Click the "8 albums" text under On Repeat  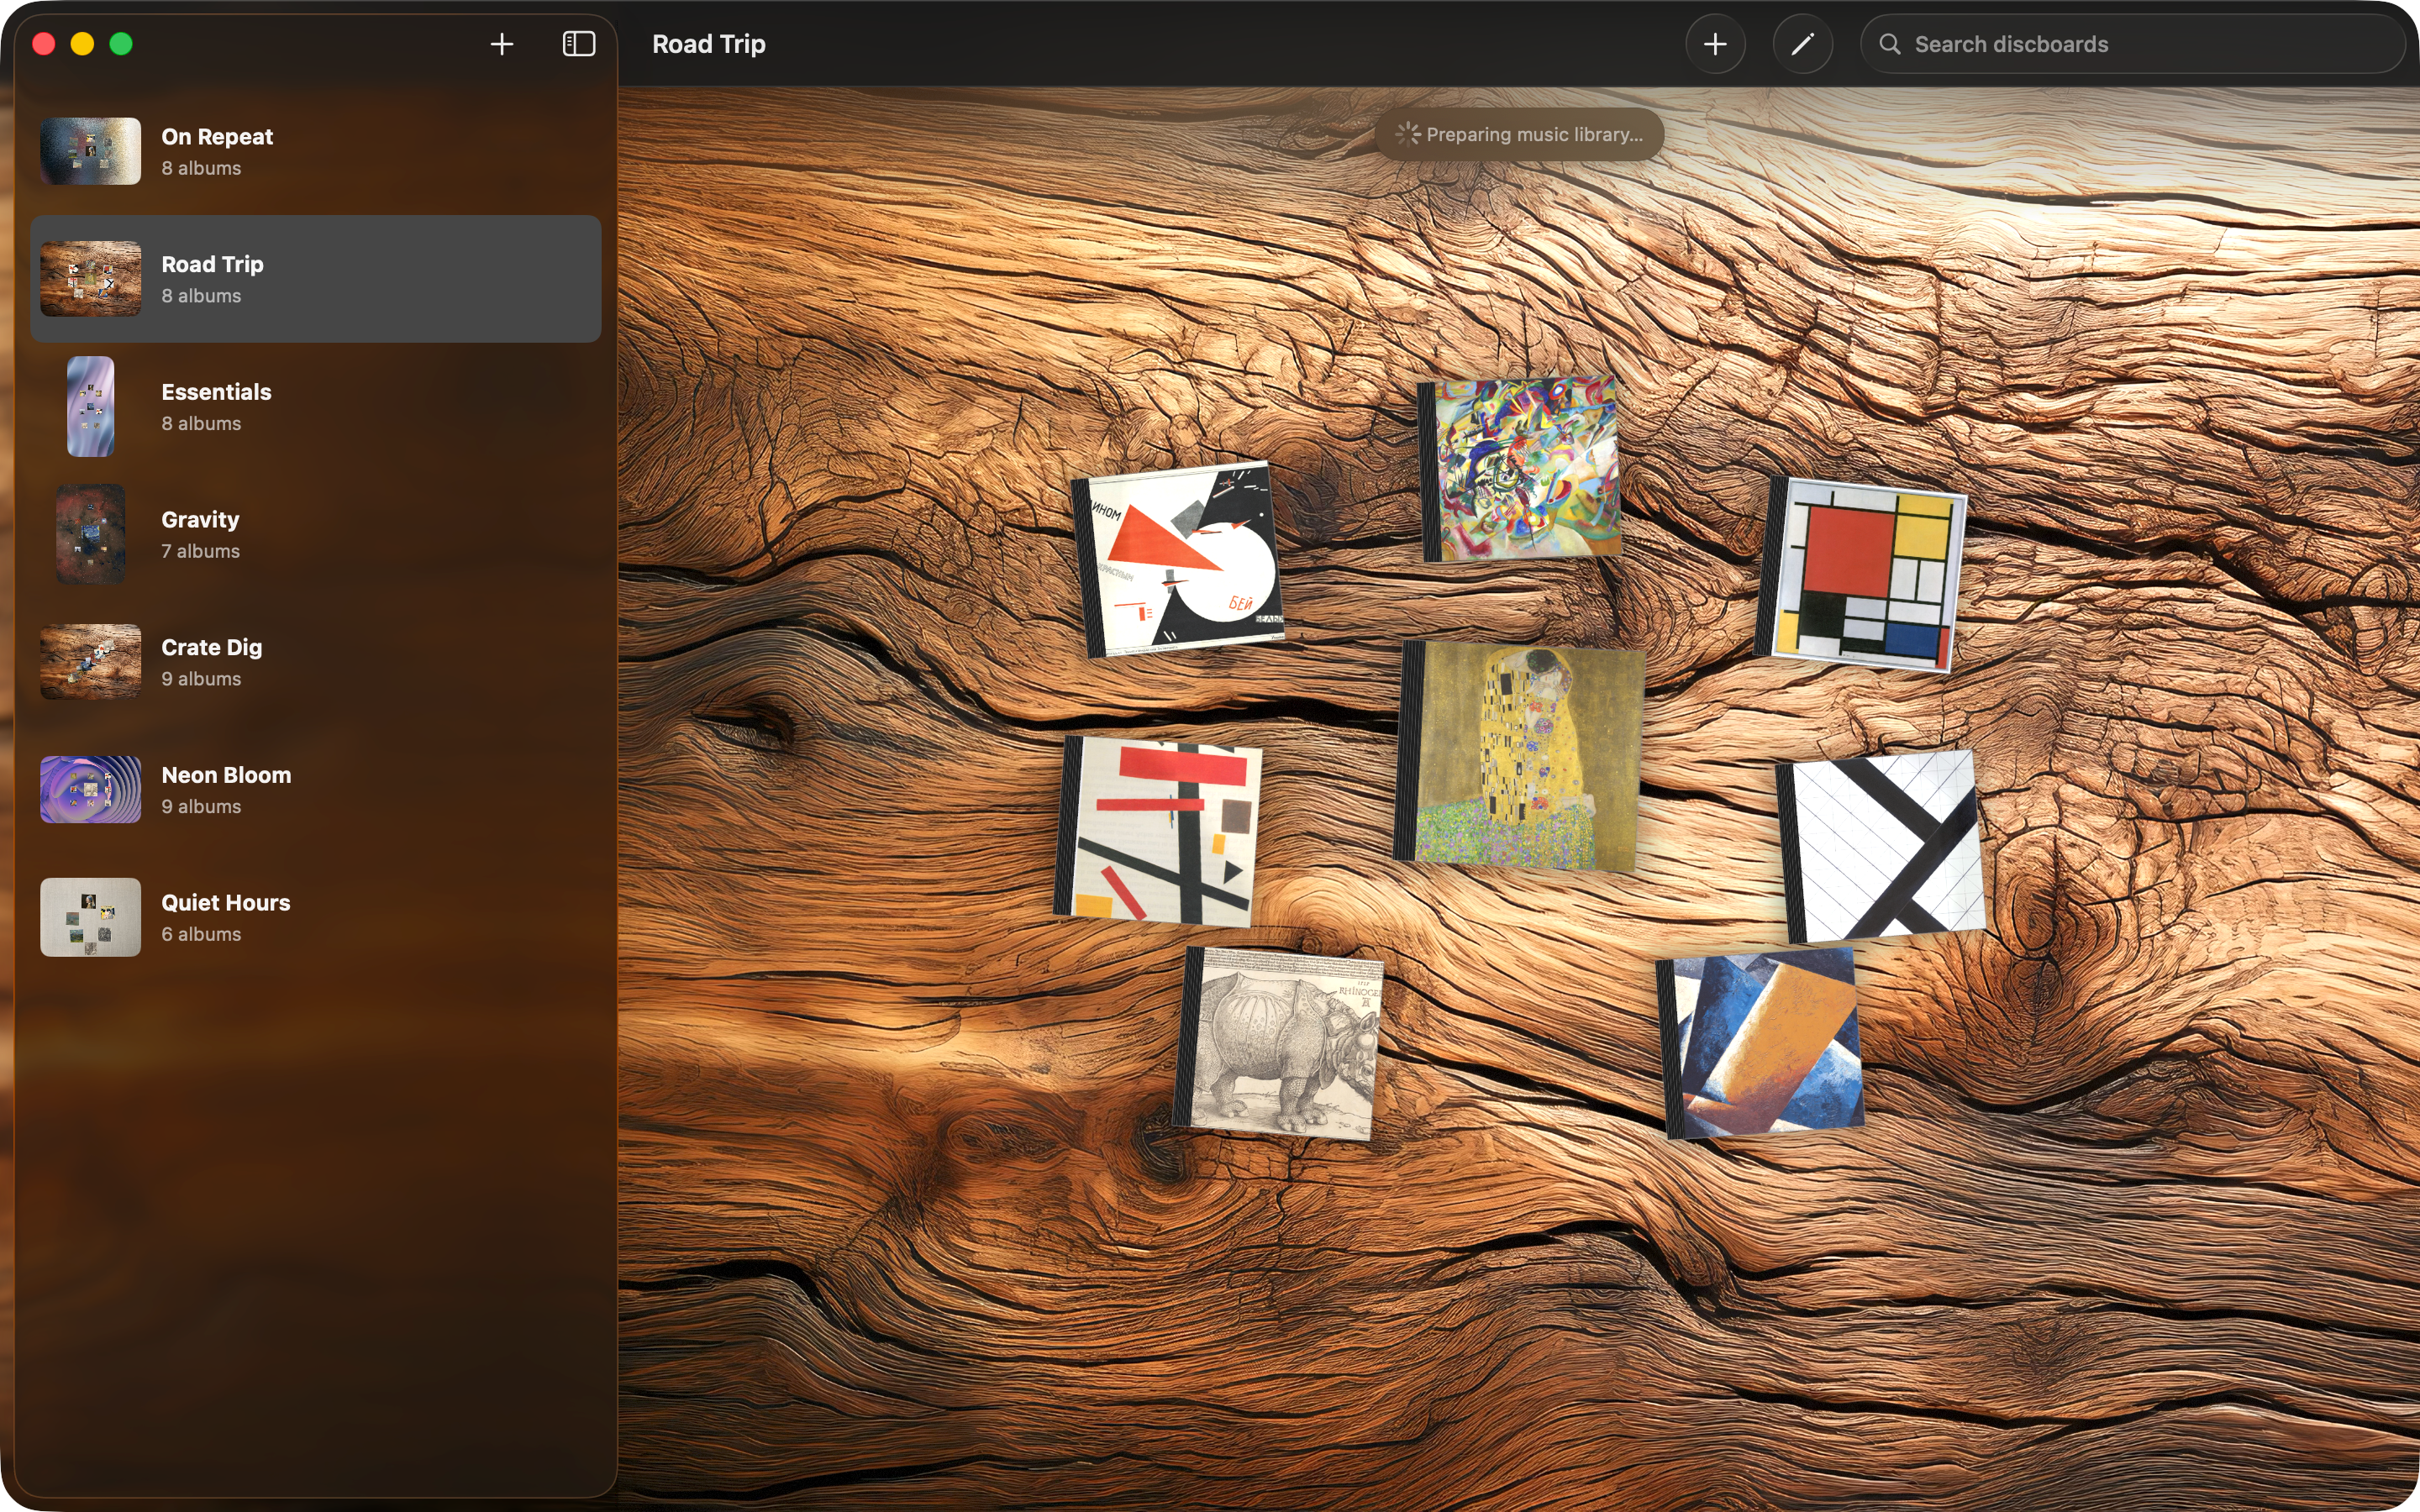tap(201, 168)
